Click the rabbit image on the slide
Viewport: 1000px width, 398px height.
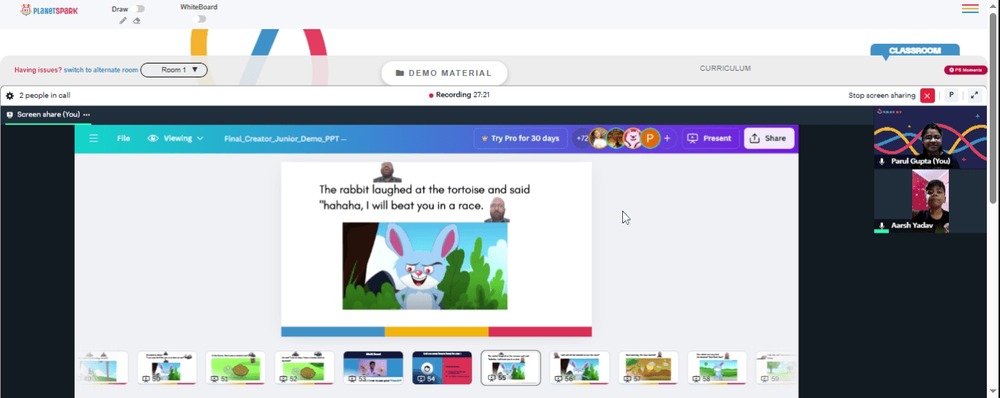point(425,266)
